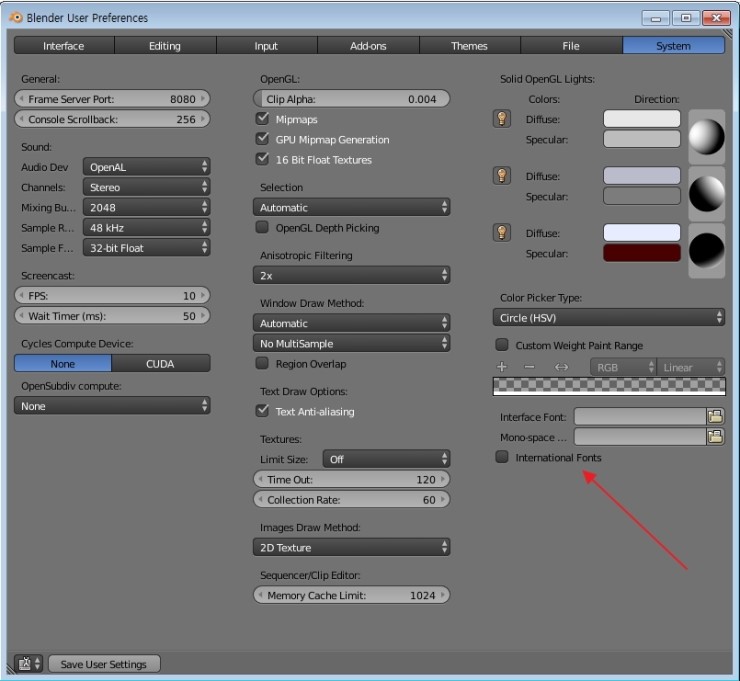Click the Wait Timer (ms) field
Viewport: 740px width, 681px height.
[112, 316]
